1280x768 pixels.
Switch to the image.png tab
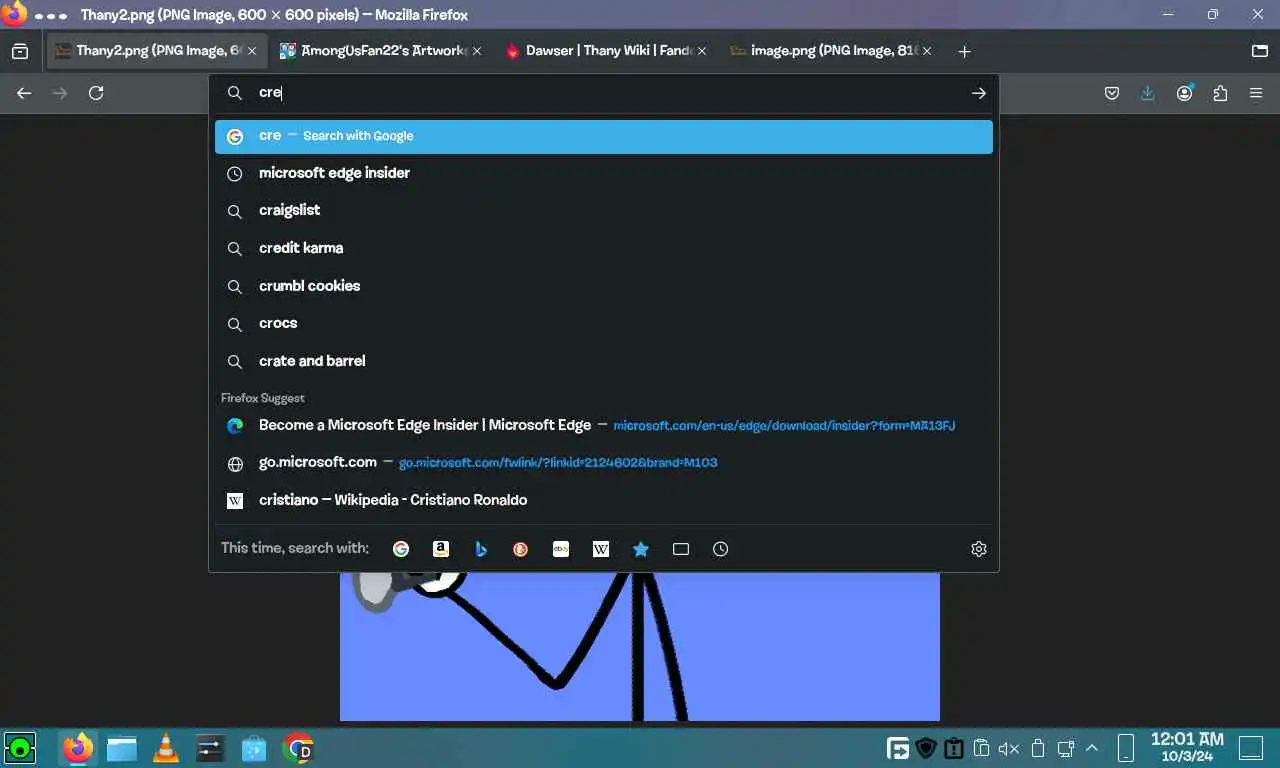tap(833, 51)
